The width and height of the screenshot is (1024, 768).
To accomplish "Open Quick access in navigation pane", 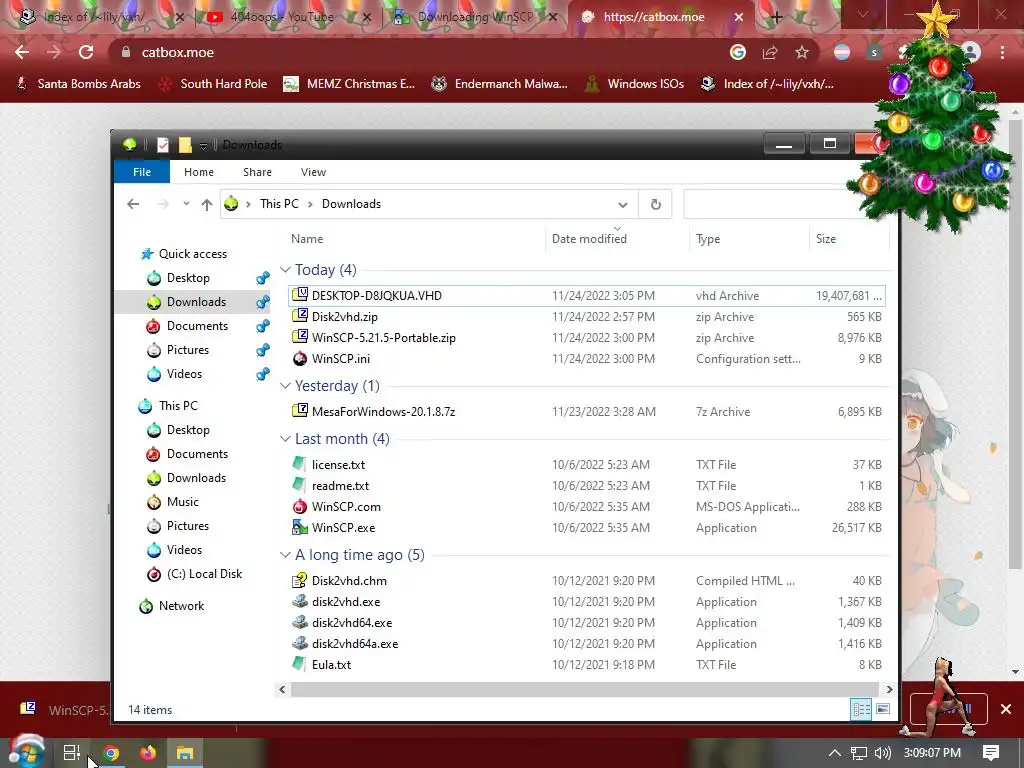I will click(193, 254).
